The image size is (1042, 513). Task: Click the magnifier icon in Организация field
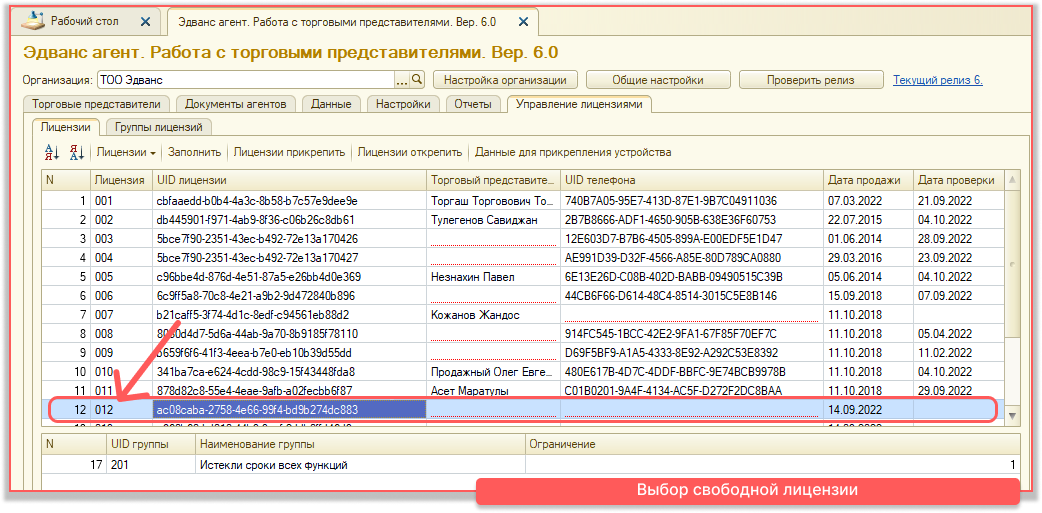click(417, 80)
